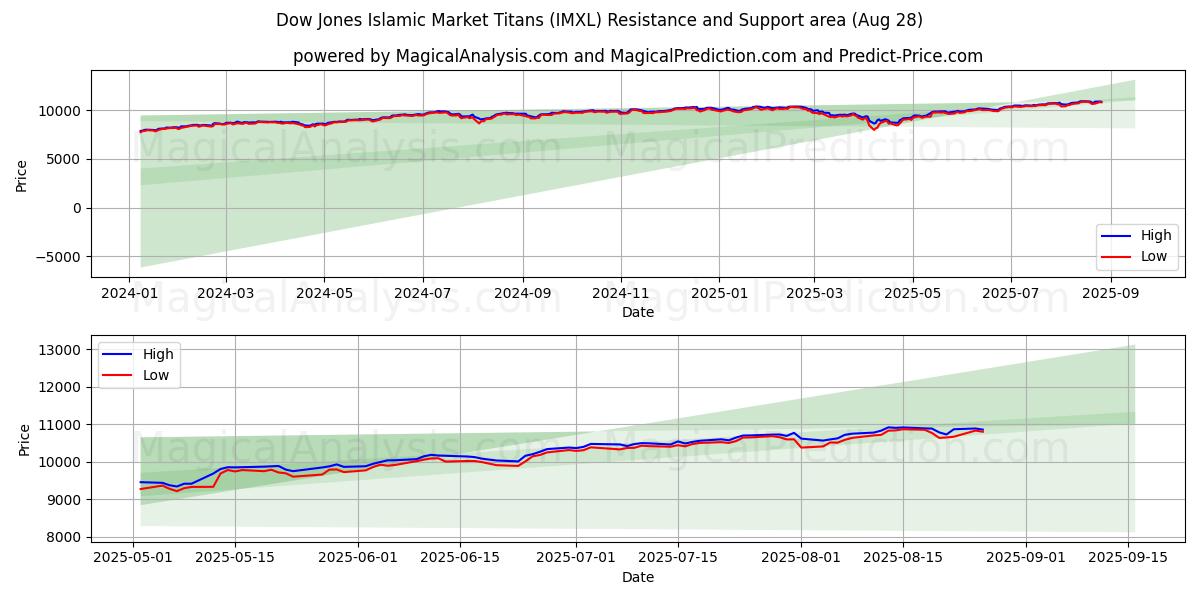Click the −5000 label on top chart axis
The width and height of the screenshot is (1200, 600).
(x=60, y=257)
